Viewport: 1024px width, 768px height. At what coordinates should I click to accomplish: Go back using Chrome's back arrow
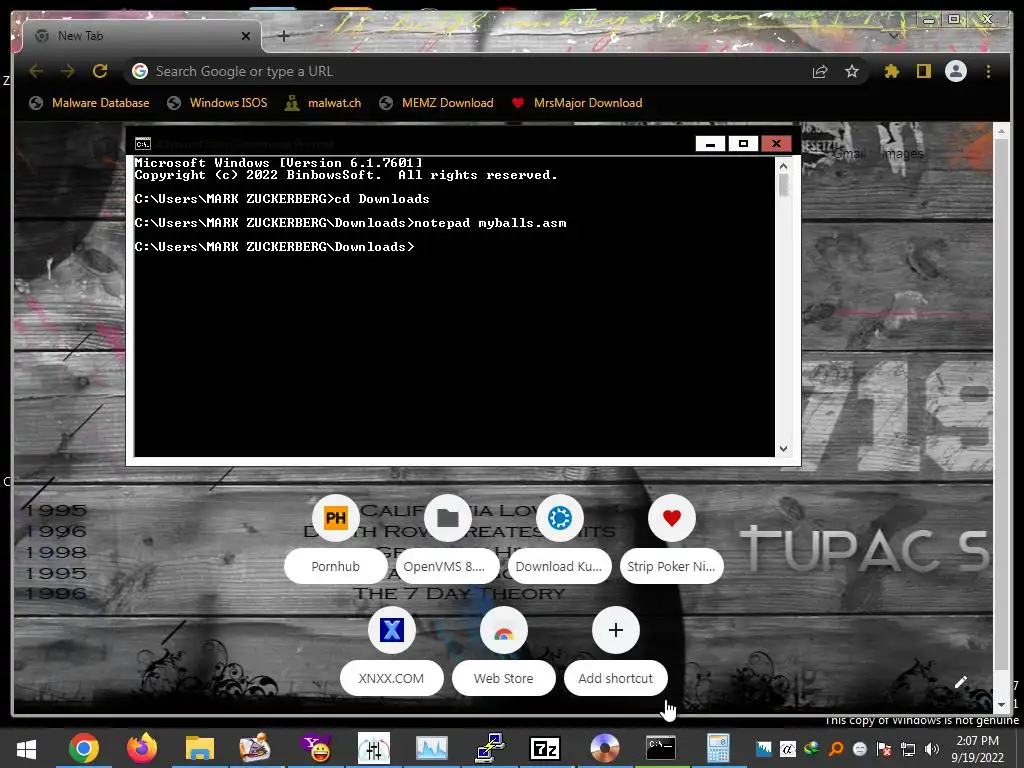(x=36, y=71)
